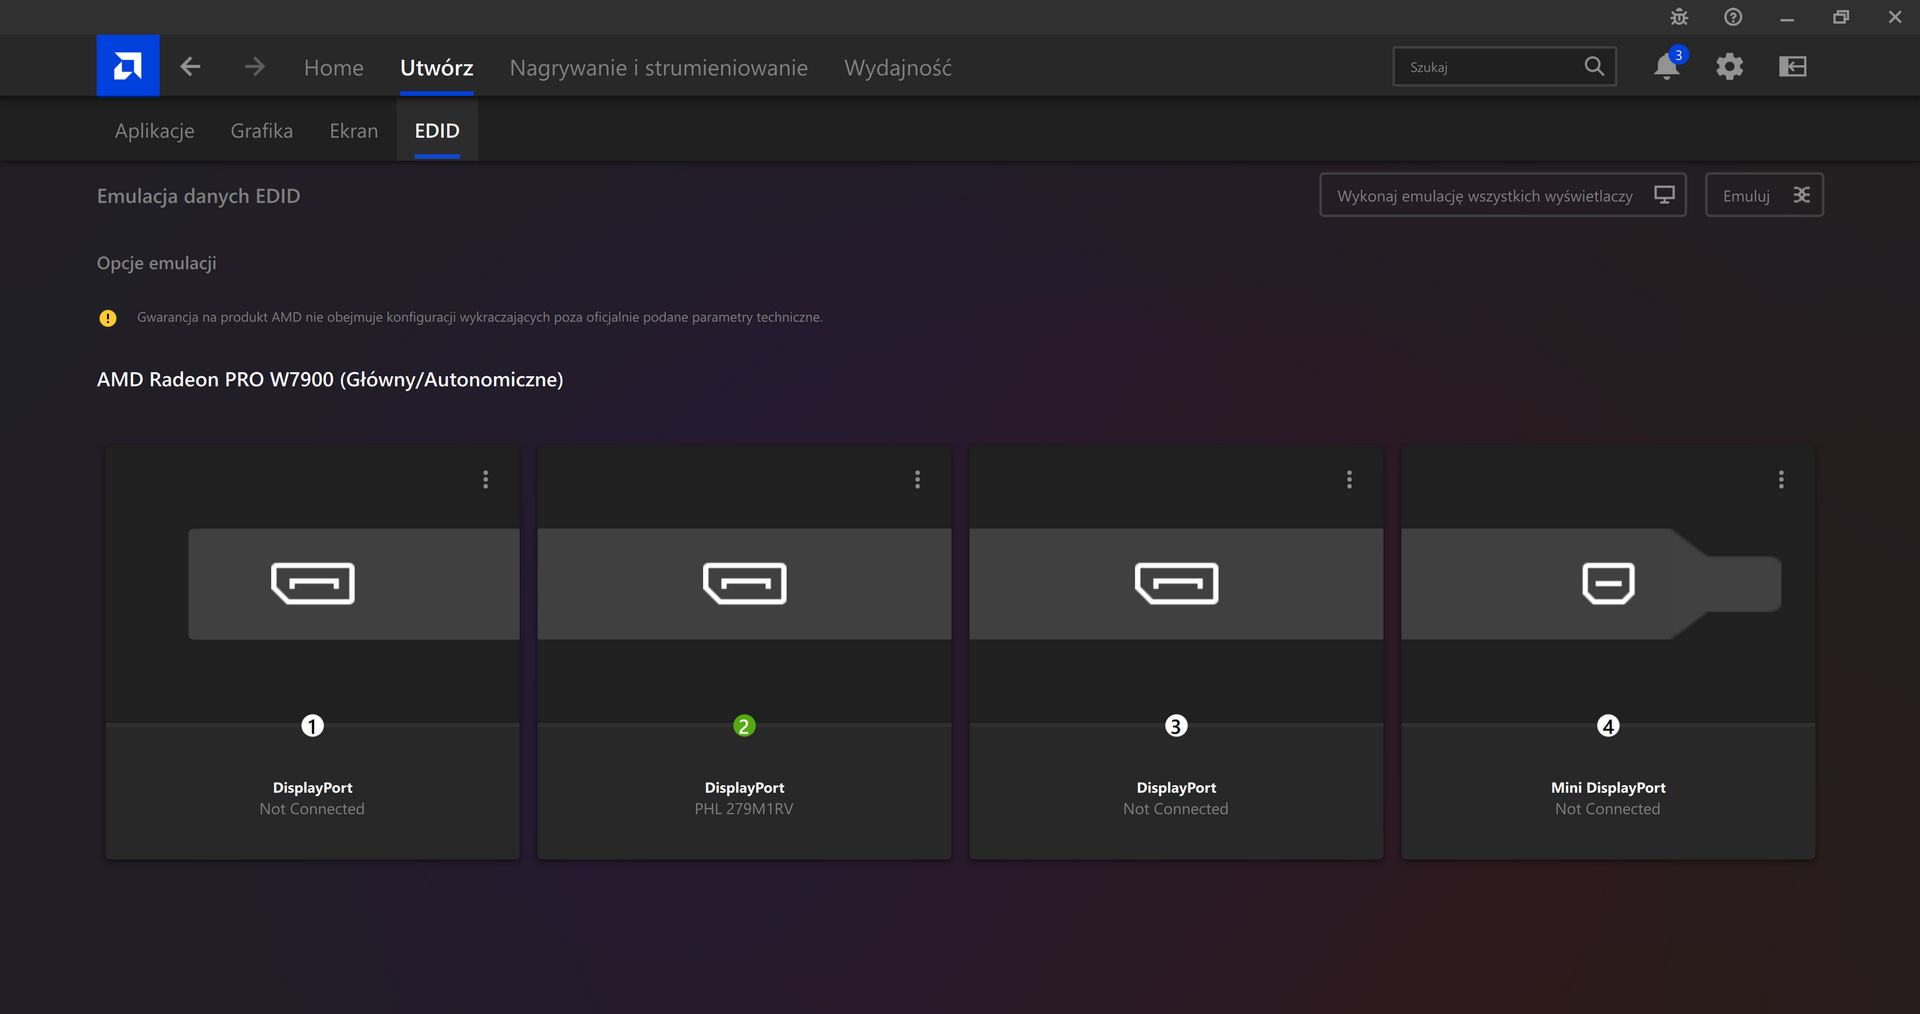This screenshot has height=1014, width=1920.
Task: Open options menu for PHL 279M1RV card
Action: pyautogui.click(x=917, y=480)
